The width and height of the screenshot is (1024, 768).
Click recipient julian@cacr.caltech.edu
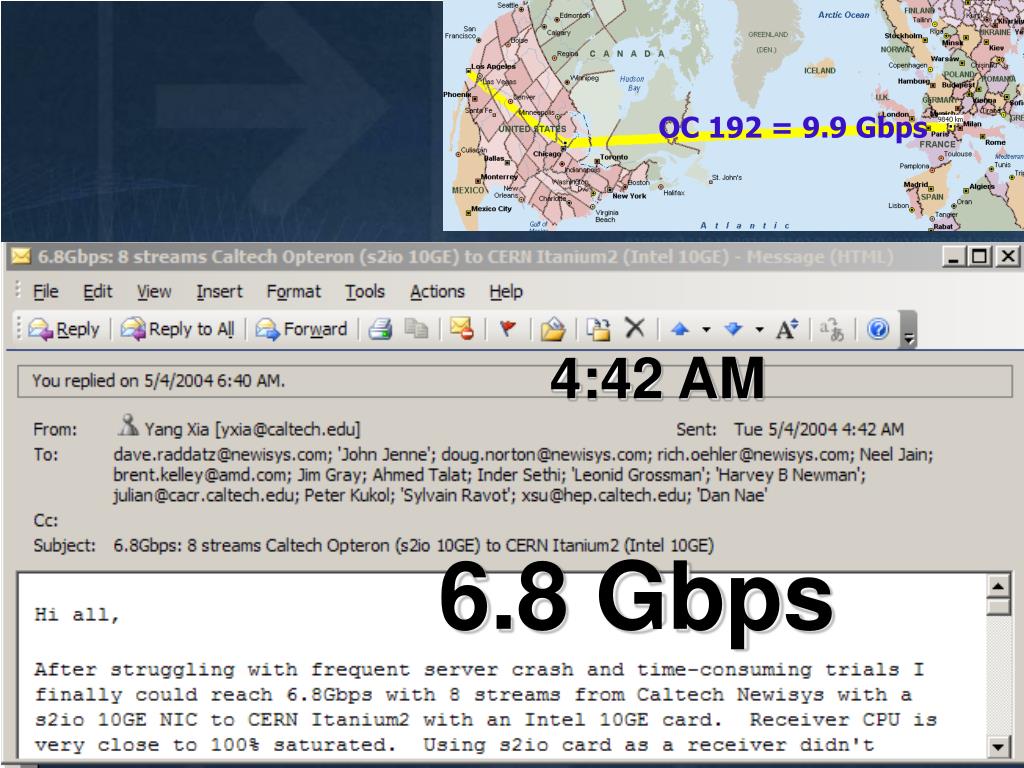(x=204, y=496)
